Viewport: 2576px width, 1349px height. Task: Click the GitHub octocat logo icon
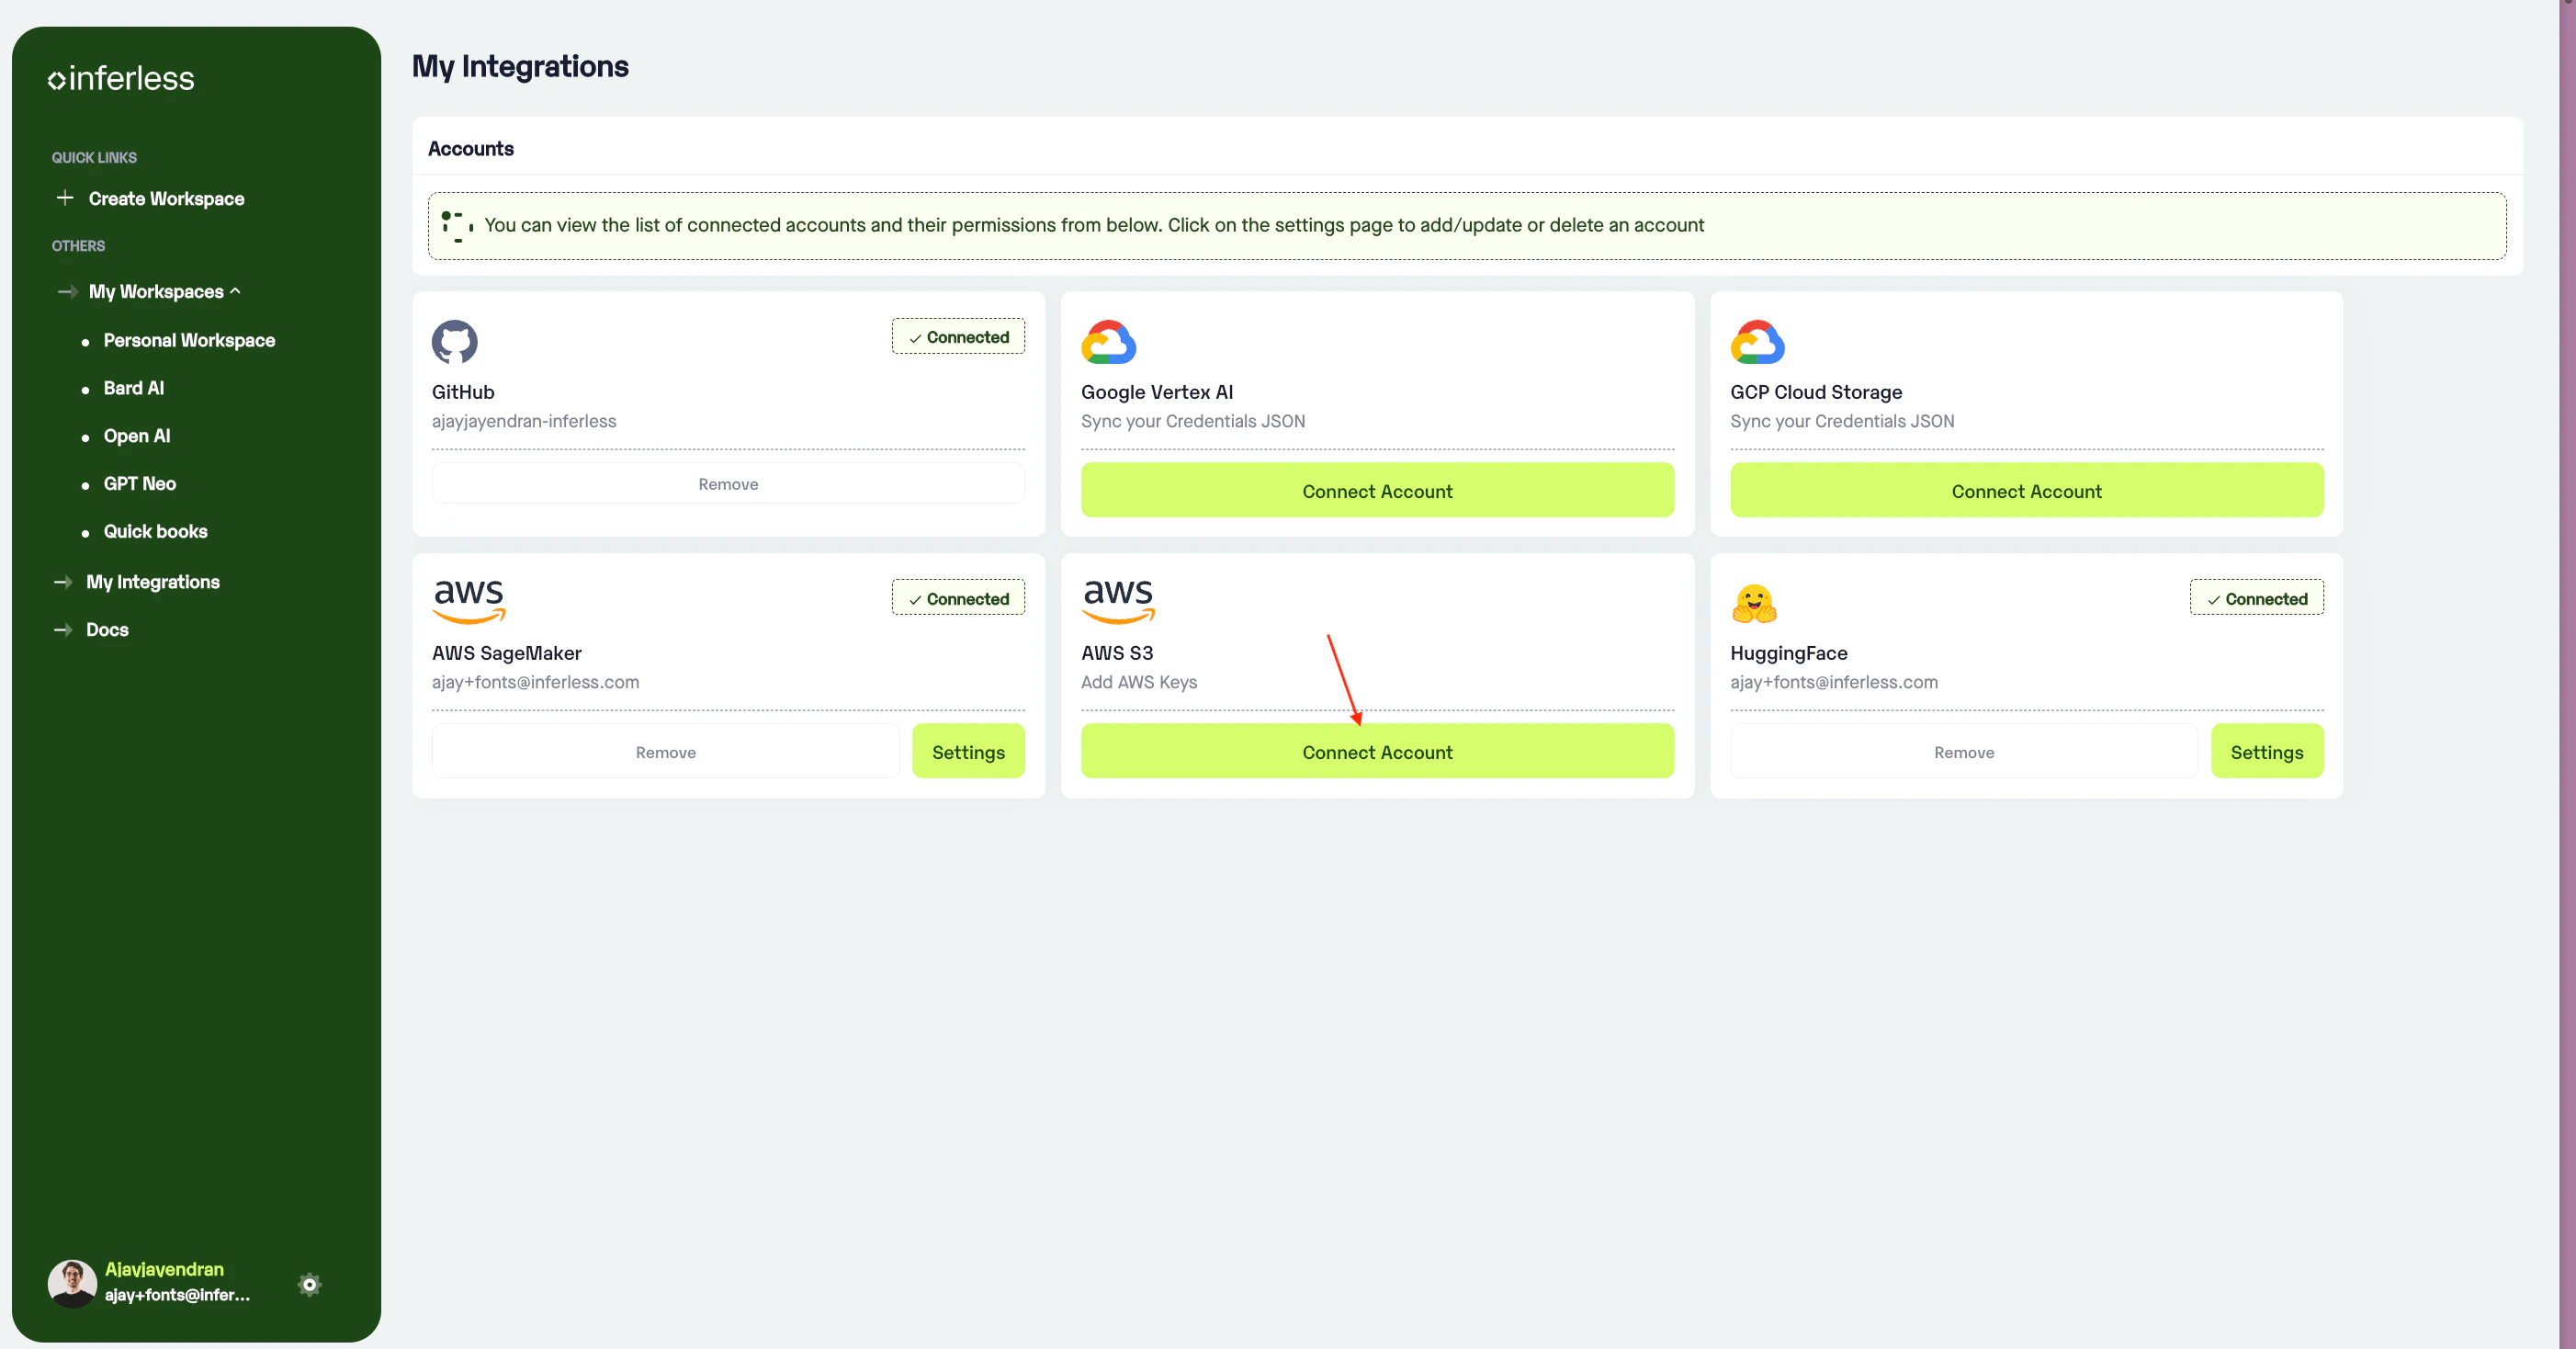[454, 342]
